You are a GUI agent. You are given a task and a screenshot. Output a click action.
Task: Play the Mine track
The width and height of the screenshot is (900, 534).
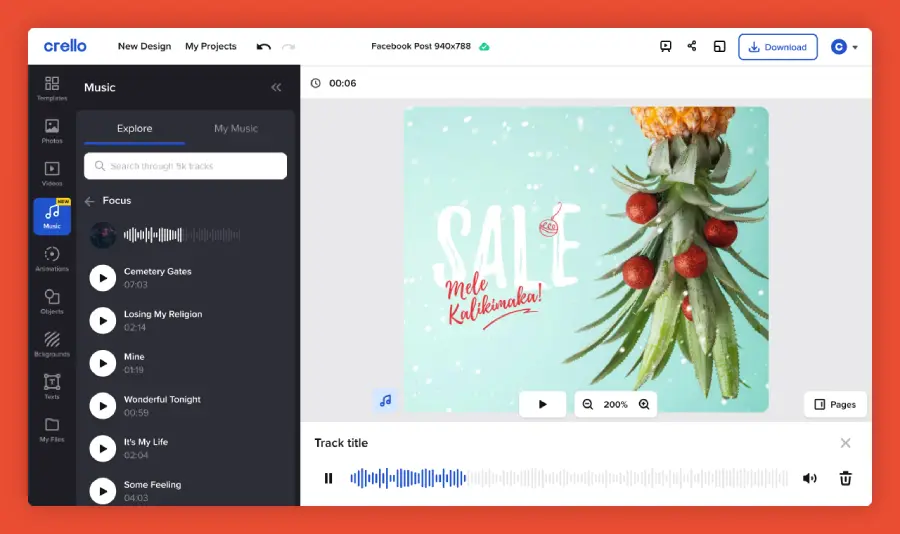click(103, 363)
